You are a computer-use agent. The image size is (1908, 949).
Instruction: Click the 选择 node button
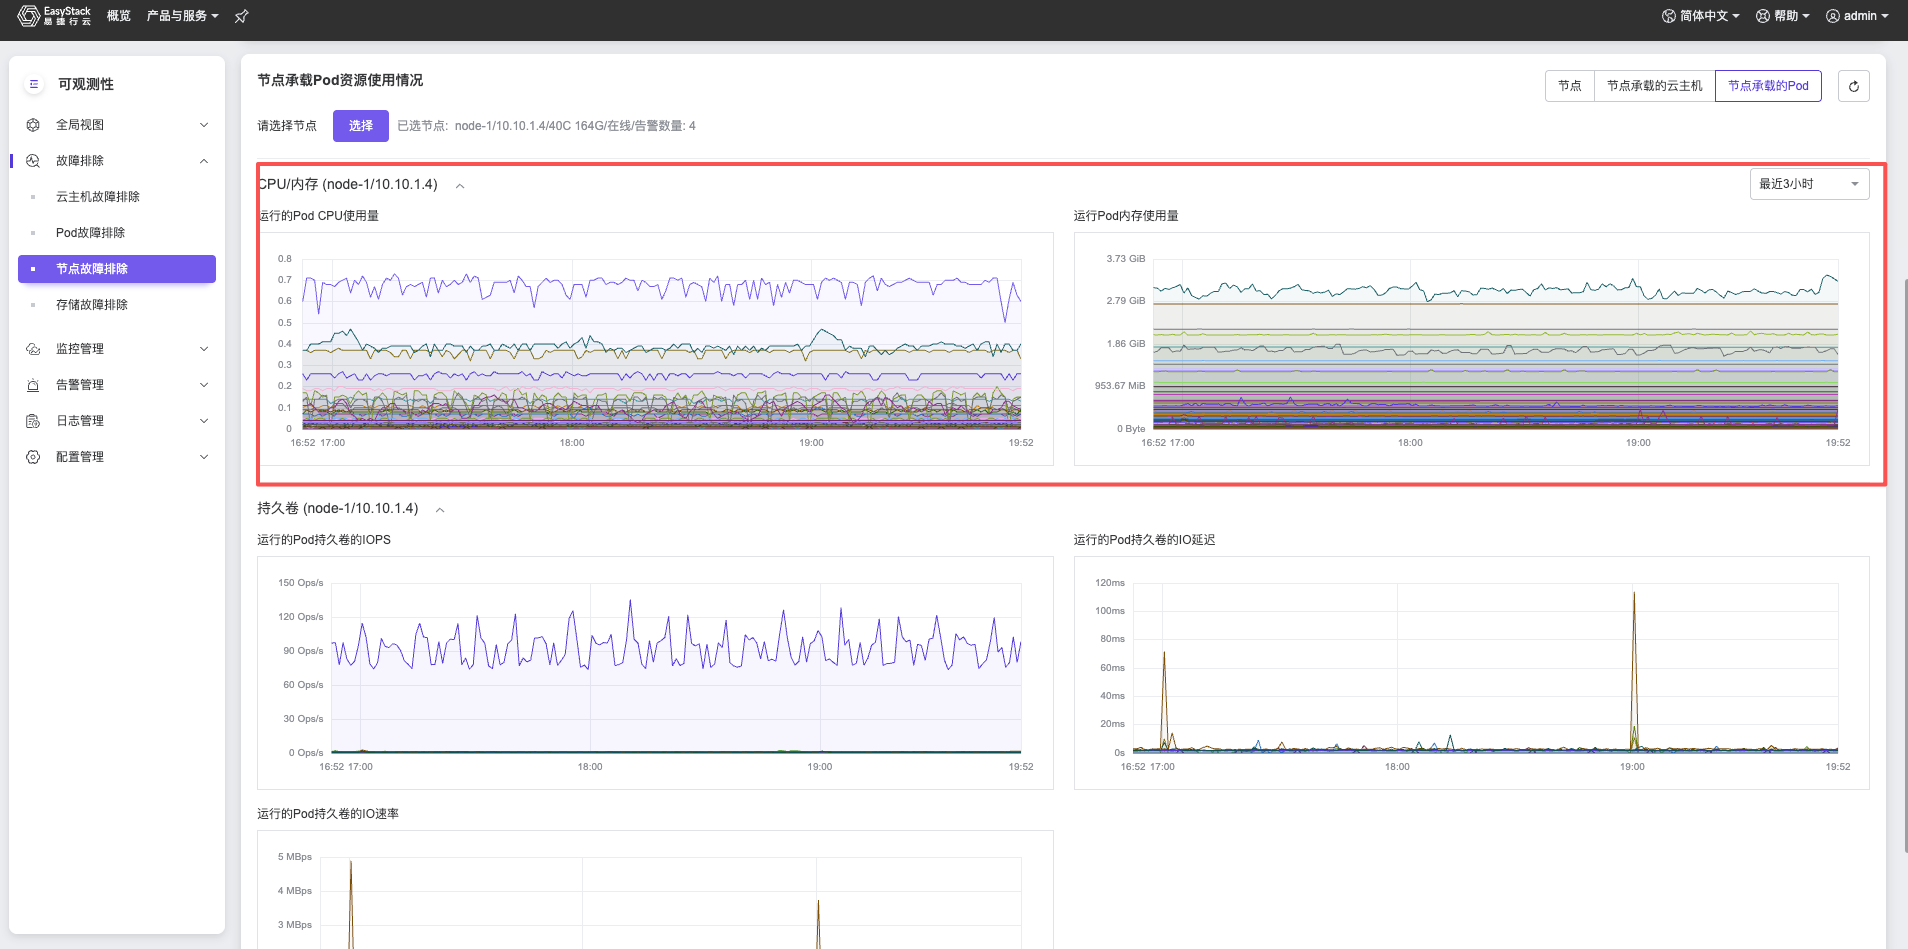(x=361, y=126)
